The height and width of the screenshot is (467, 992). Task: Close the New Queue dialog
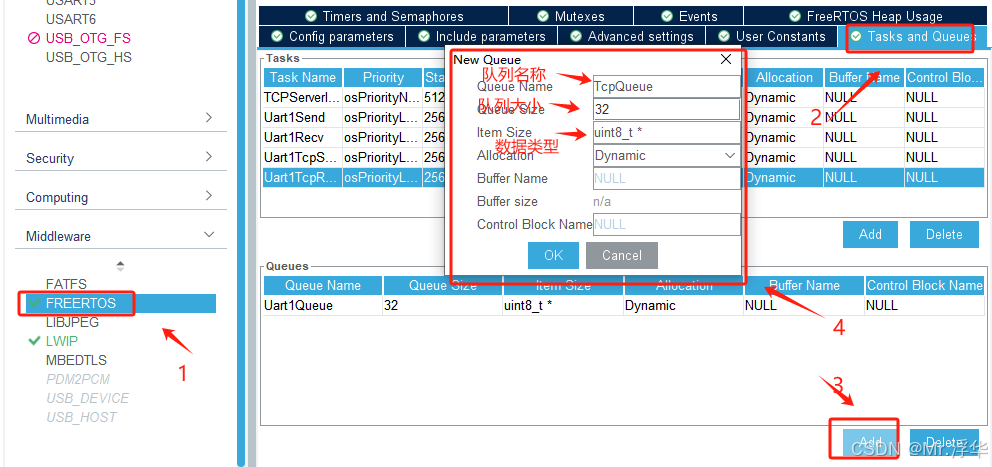tap(726, 59)
